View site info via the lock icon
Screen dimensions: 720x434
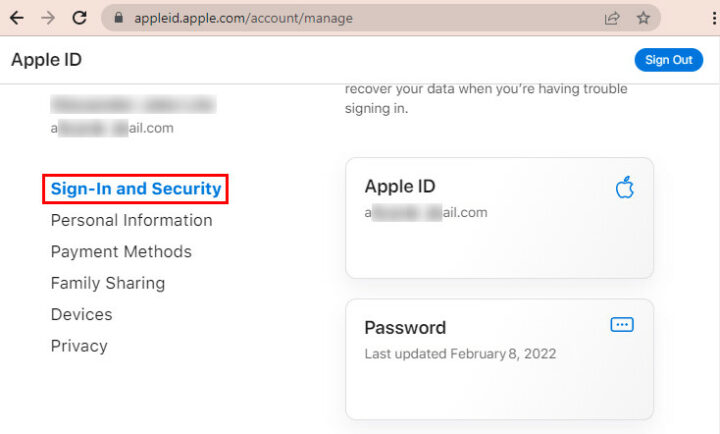click(x=118, y=18)
